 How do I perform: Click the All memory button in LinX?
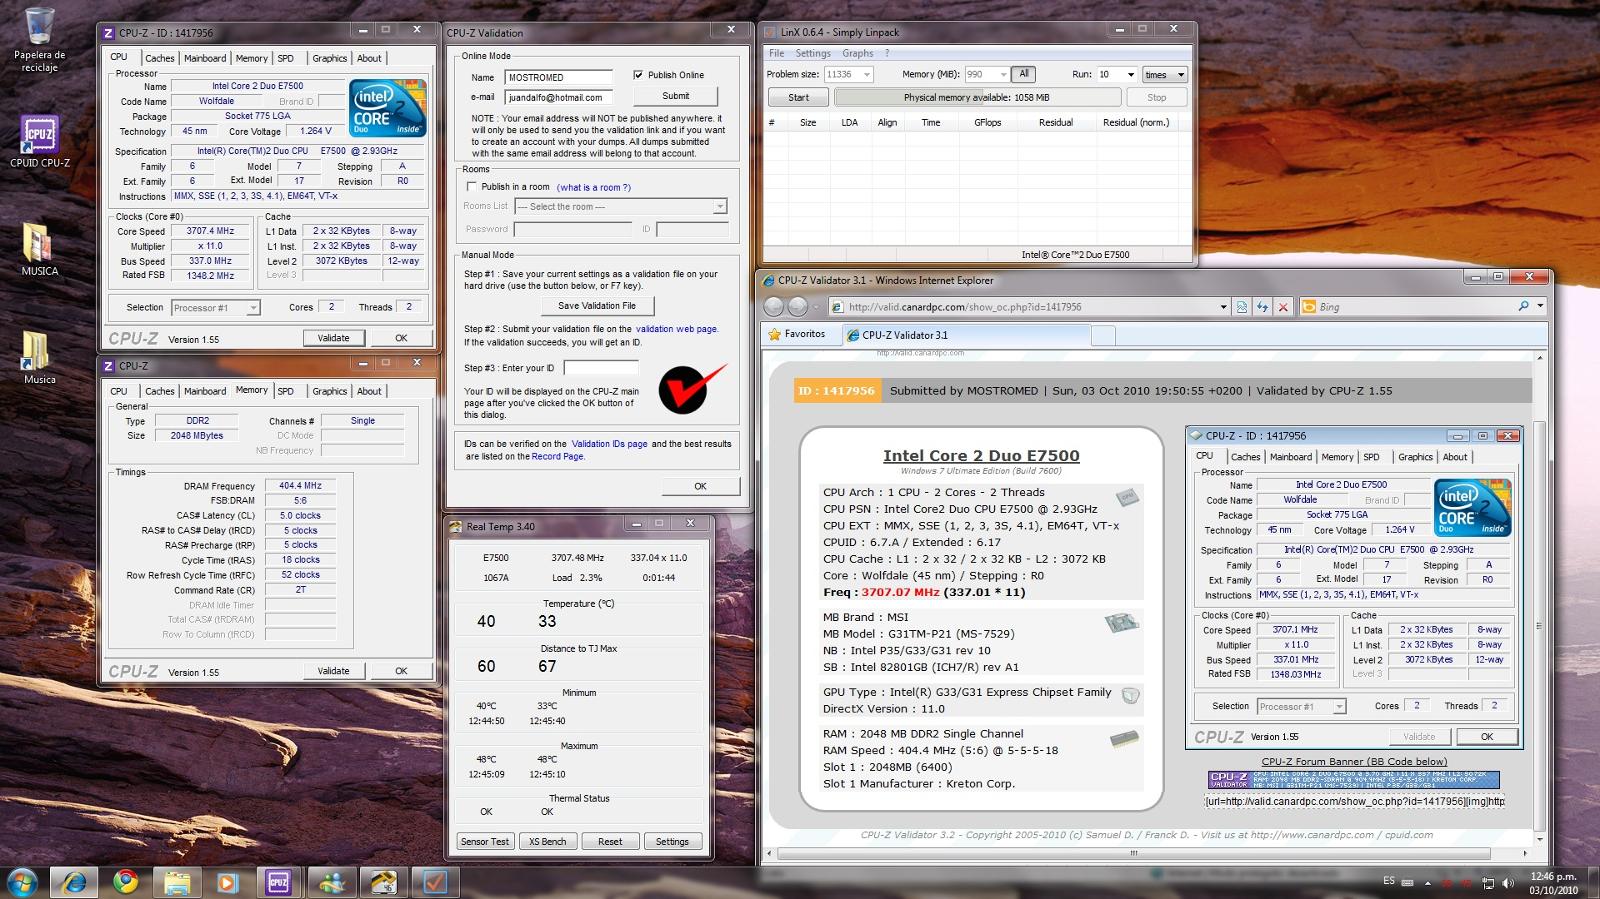(x=1024, y=74)
